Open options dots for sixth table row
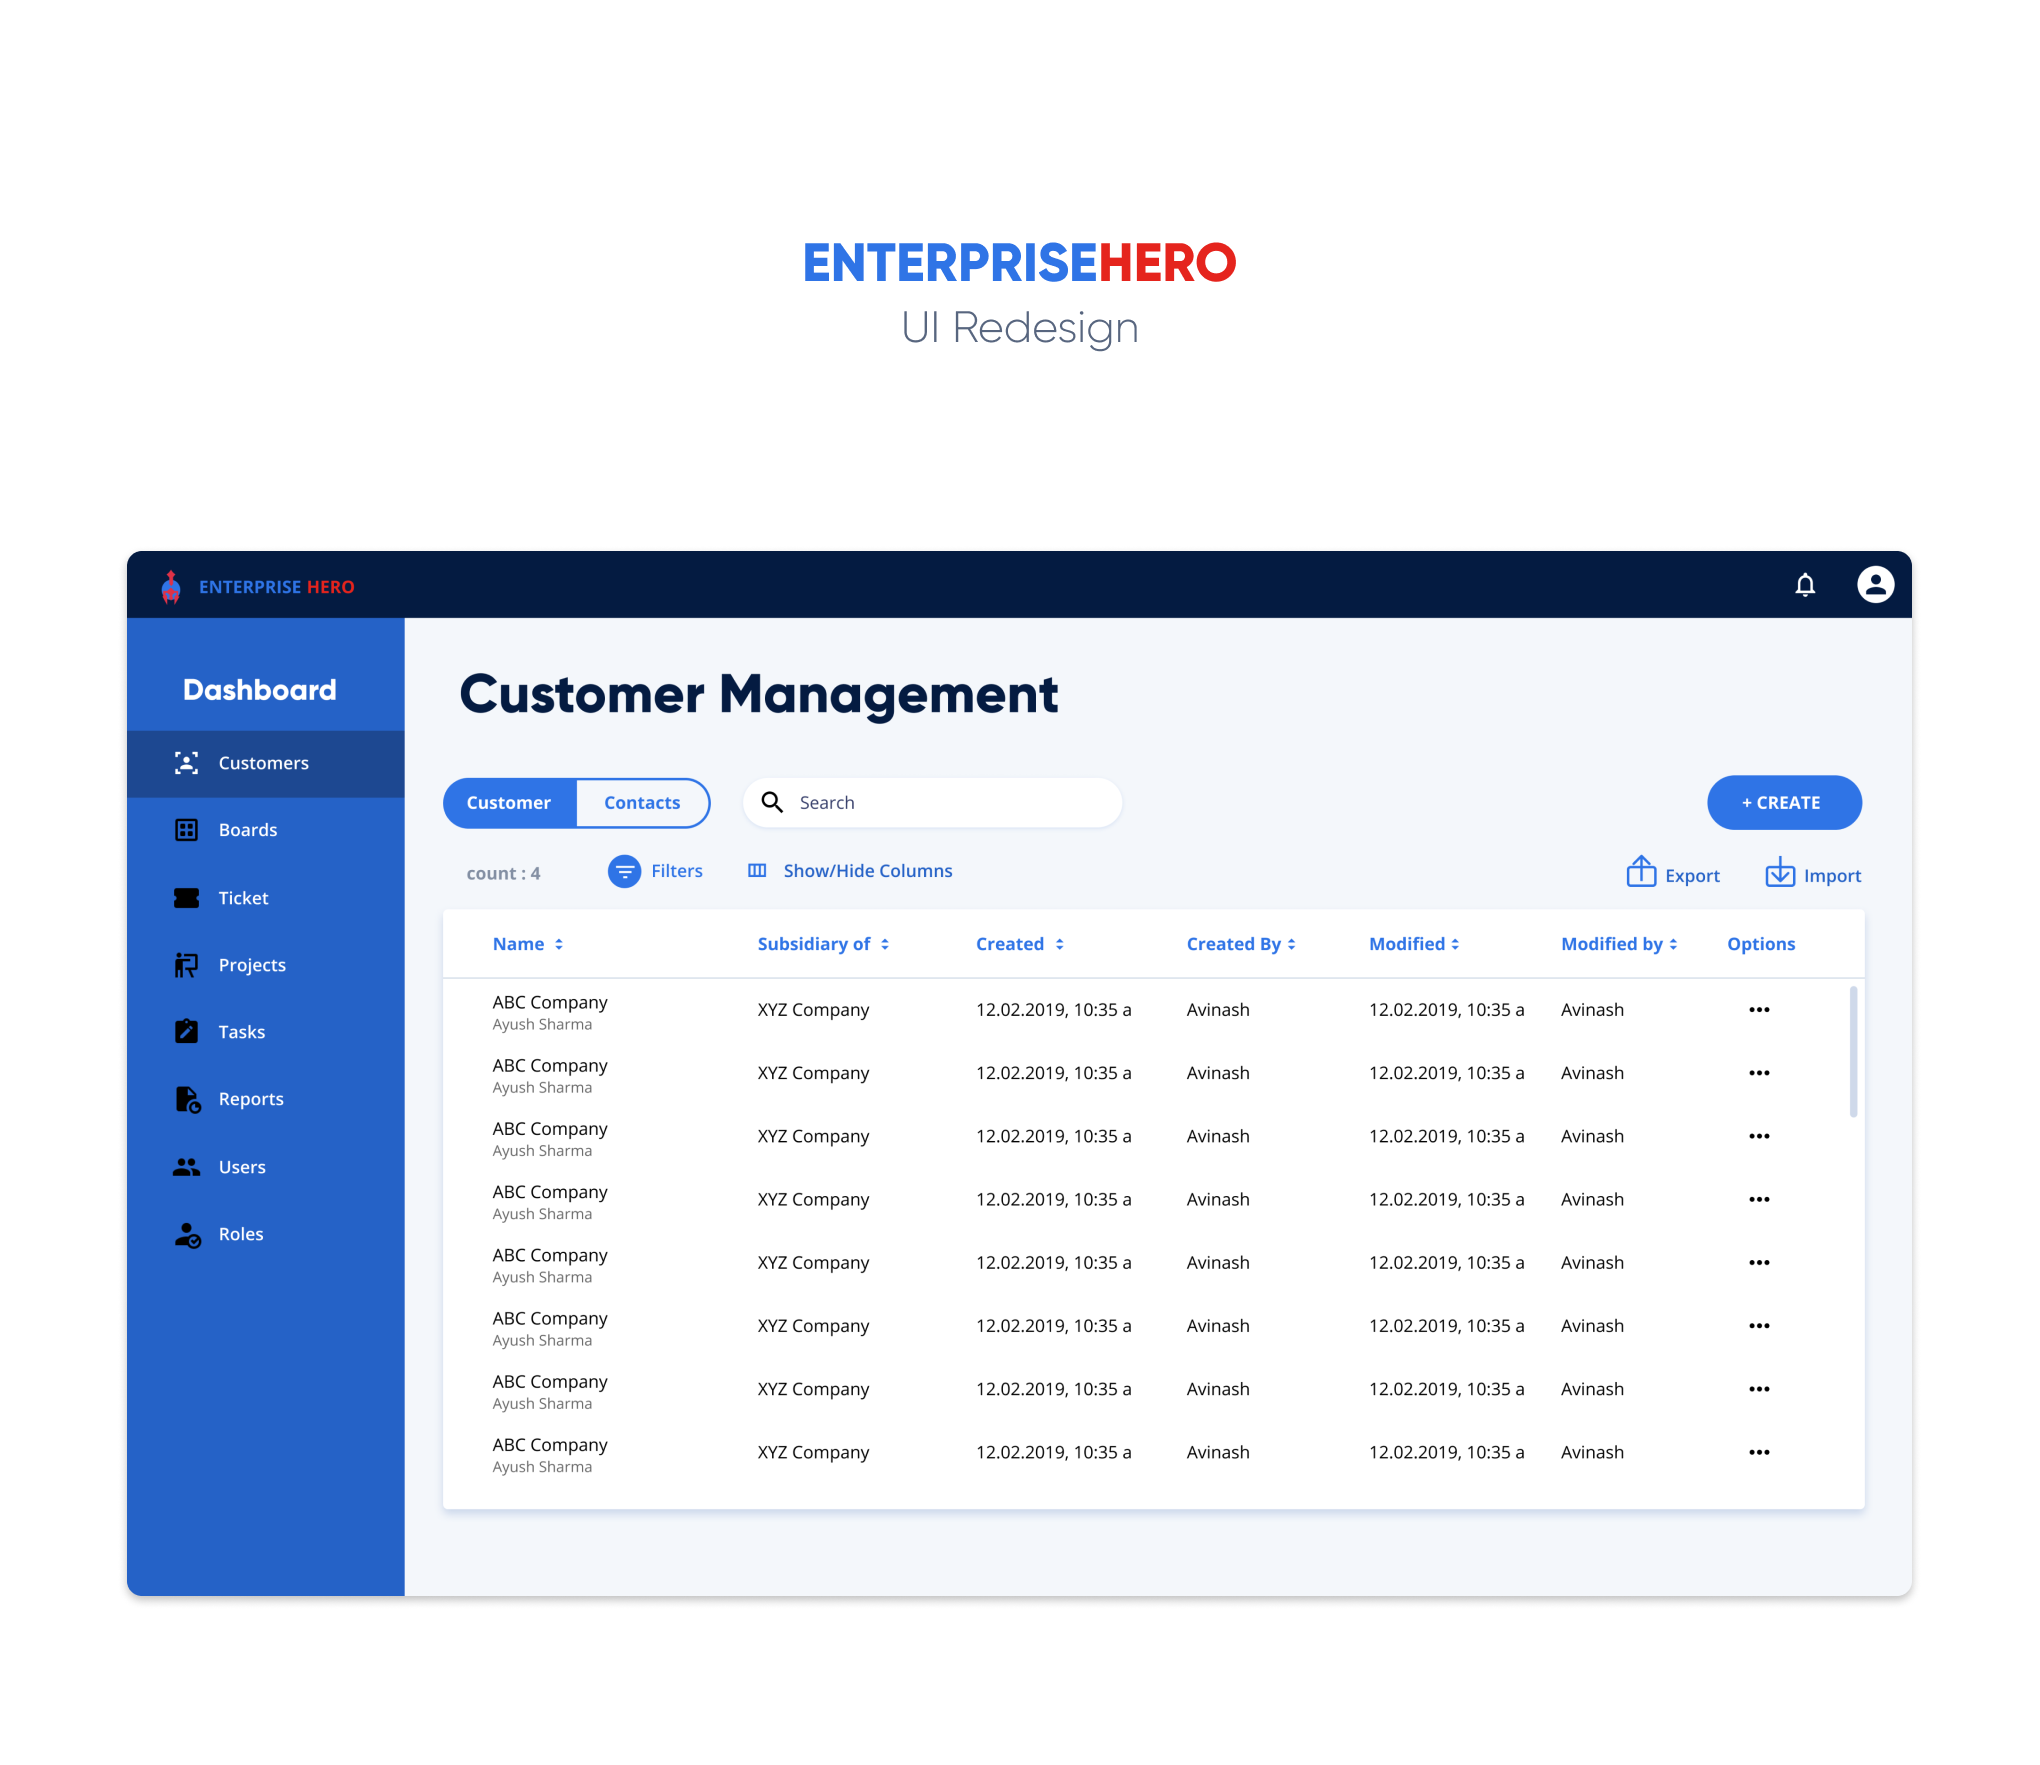Screen dimensions: 2040x1765 [x=1759, y=1326]
